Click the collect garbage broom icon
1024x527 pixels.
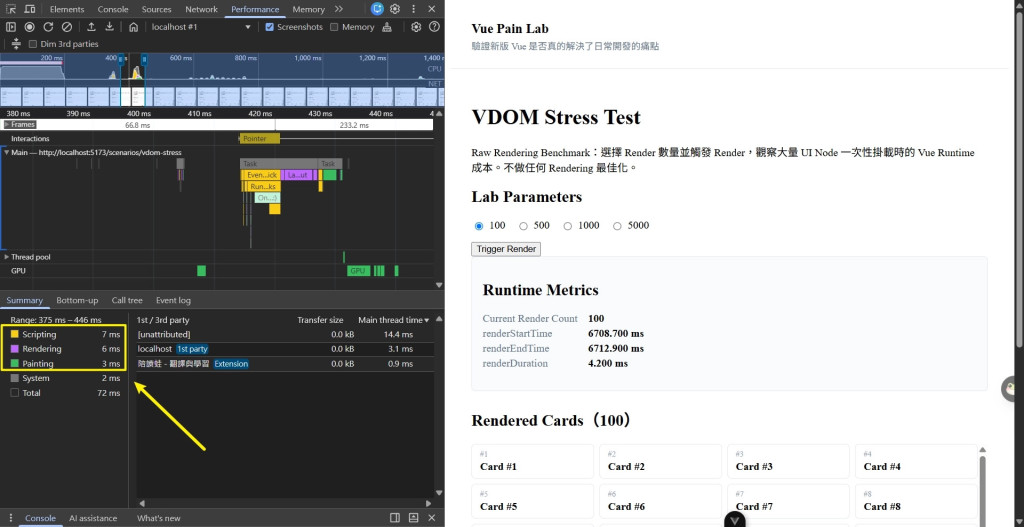(387, 27)
